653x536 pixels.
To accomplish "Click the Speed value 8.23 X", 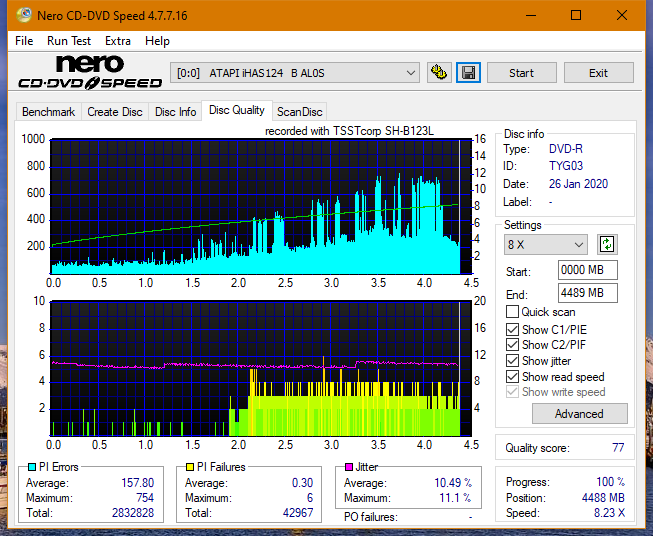I will point(609,513).
